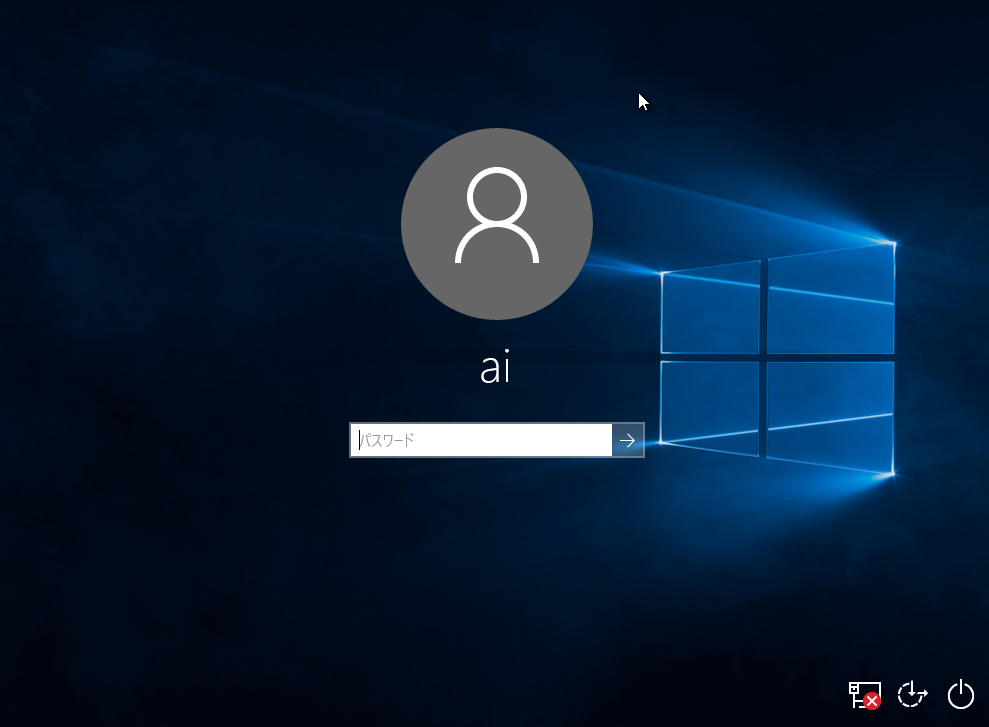Click the red X network error badge
Viewport: 989px width, 727px height.
pyautogui.click(x=872, y=701)
